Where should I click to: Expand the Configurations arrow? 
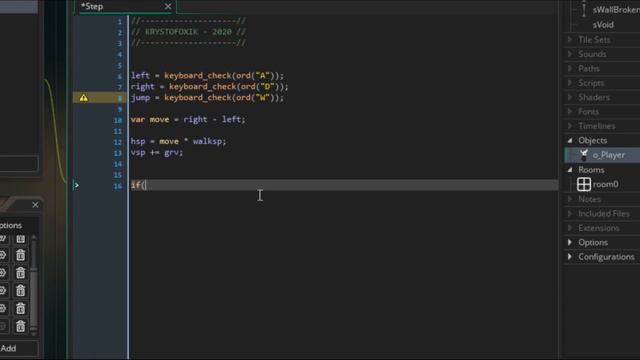570,257
